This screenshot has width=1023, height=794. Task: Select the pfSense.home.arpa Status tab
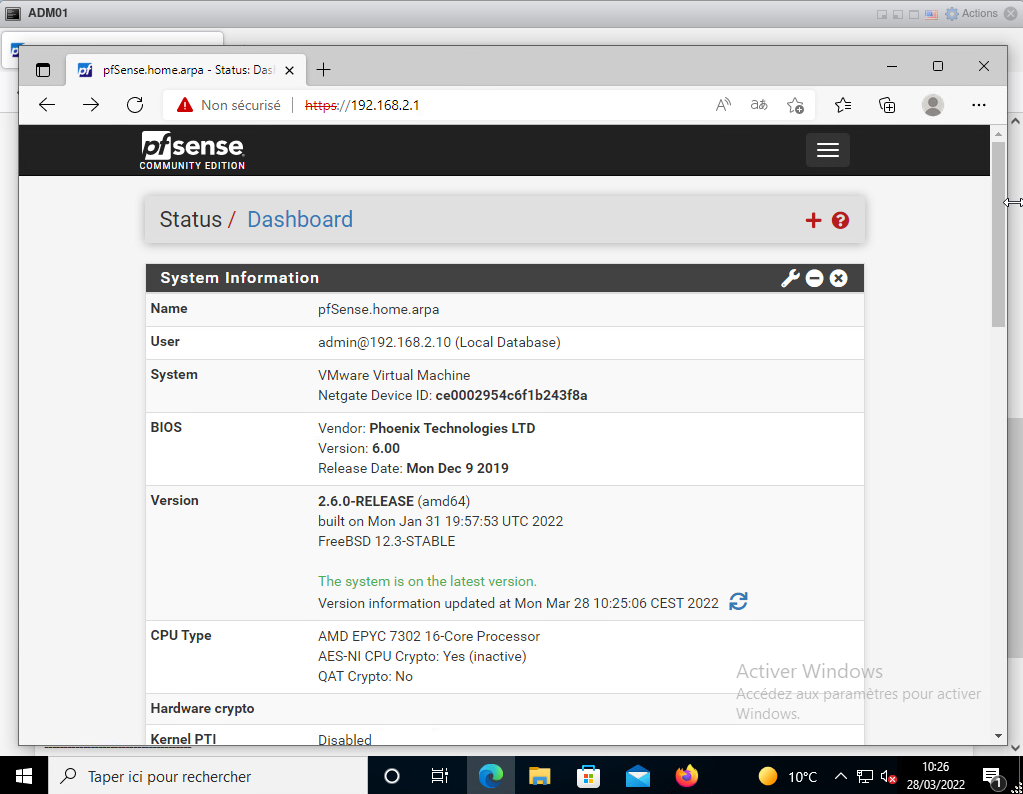(180, 70)
